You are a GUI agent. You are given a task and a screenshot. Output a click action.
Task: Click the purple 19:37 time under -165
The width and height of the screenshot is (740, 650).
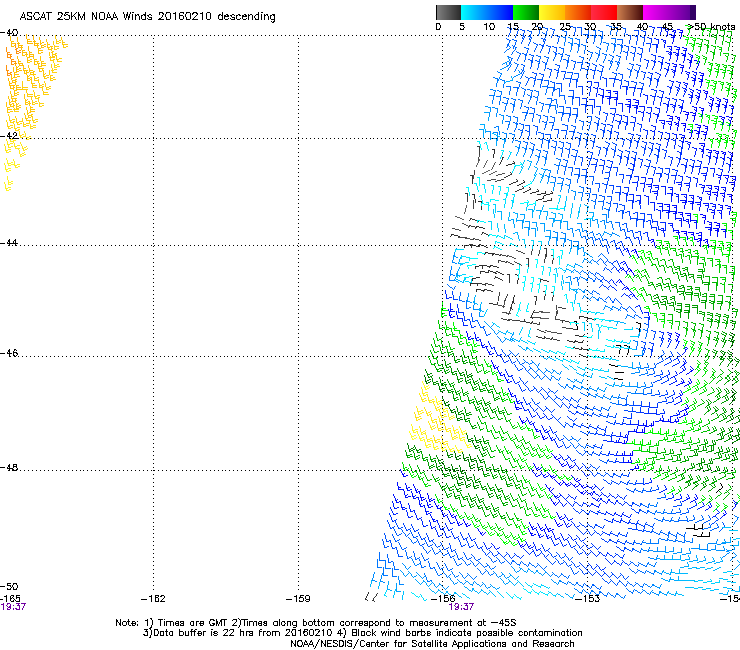tap(13, 607)
